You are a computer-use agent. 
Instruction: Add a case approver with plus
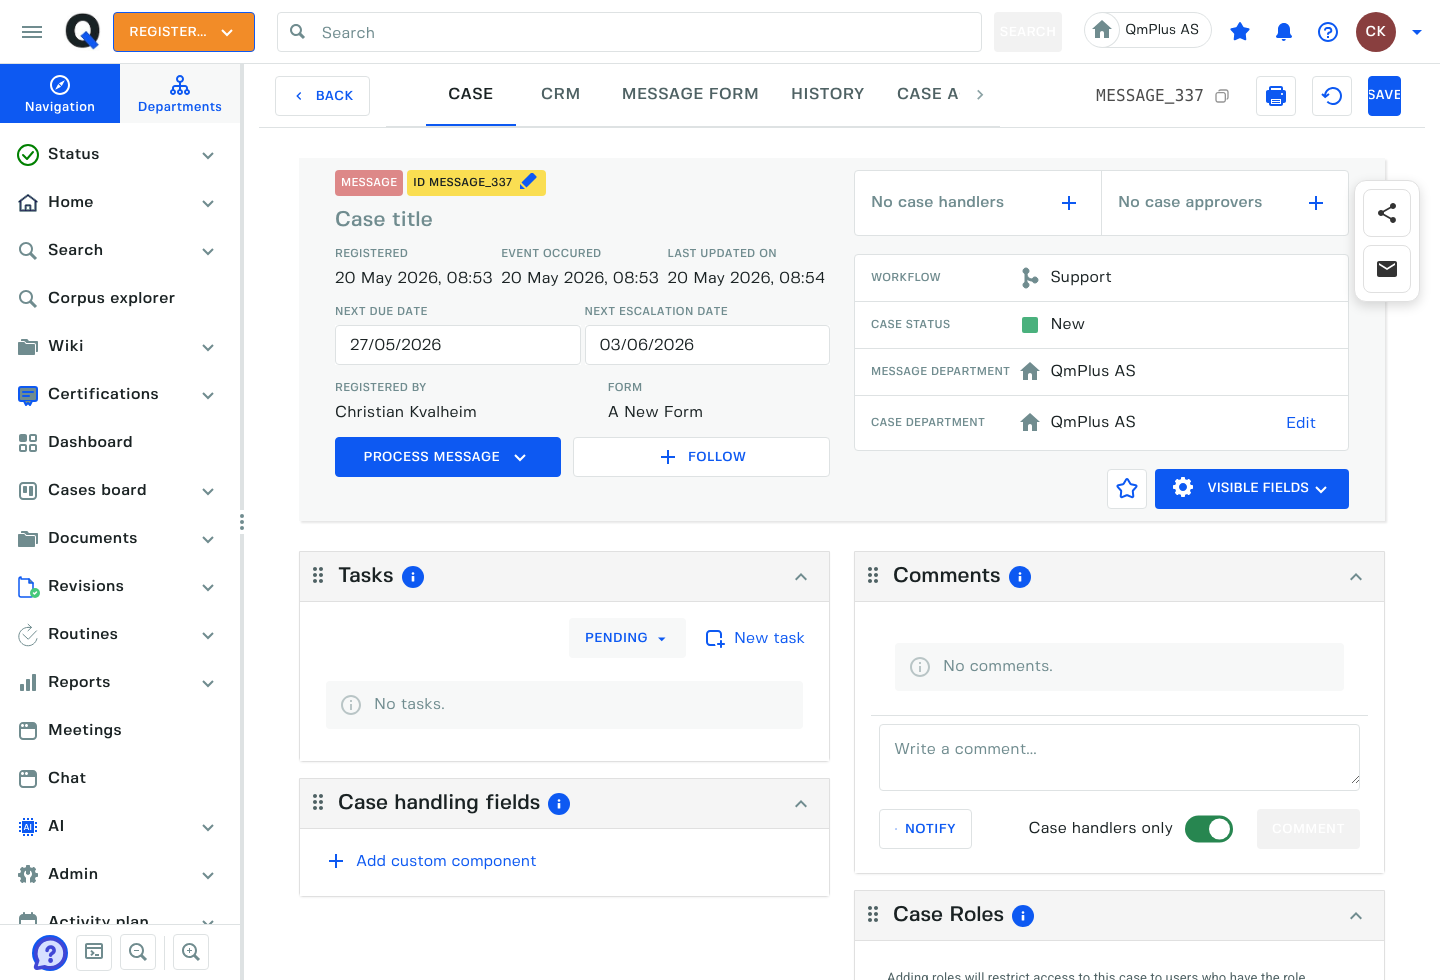tap(1316, 203)
